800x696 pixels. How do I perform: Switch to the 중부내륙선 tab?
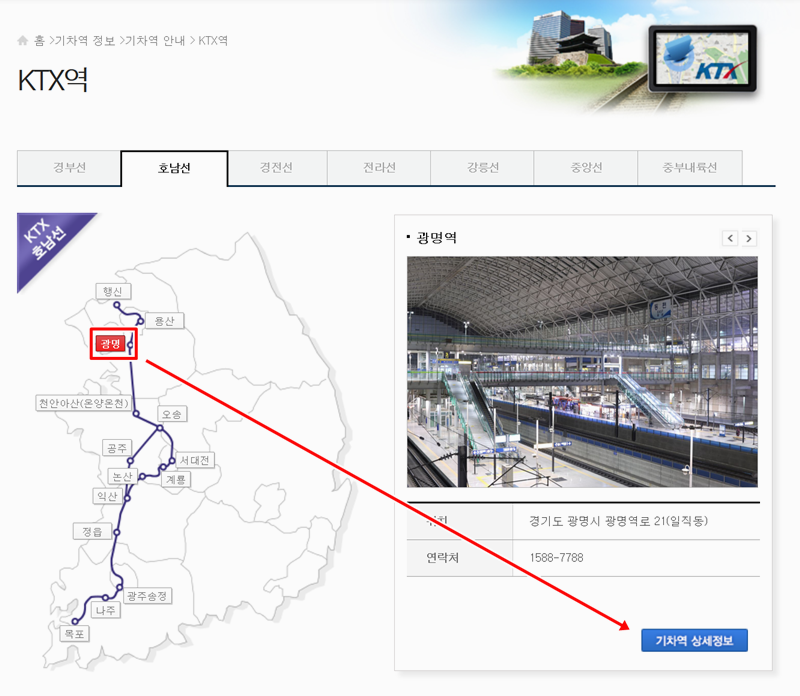pos(690,168)
